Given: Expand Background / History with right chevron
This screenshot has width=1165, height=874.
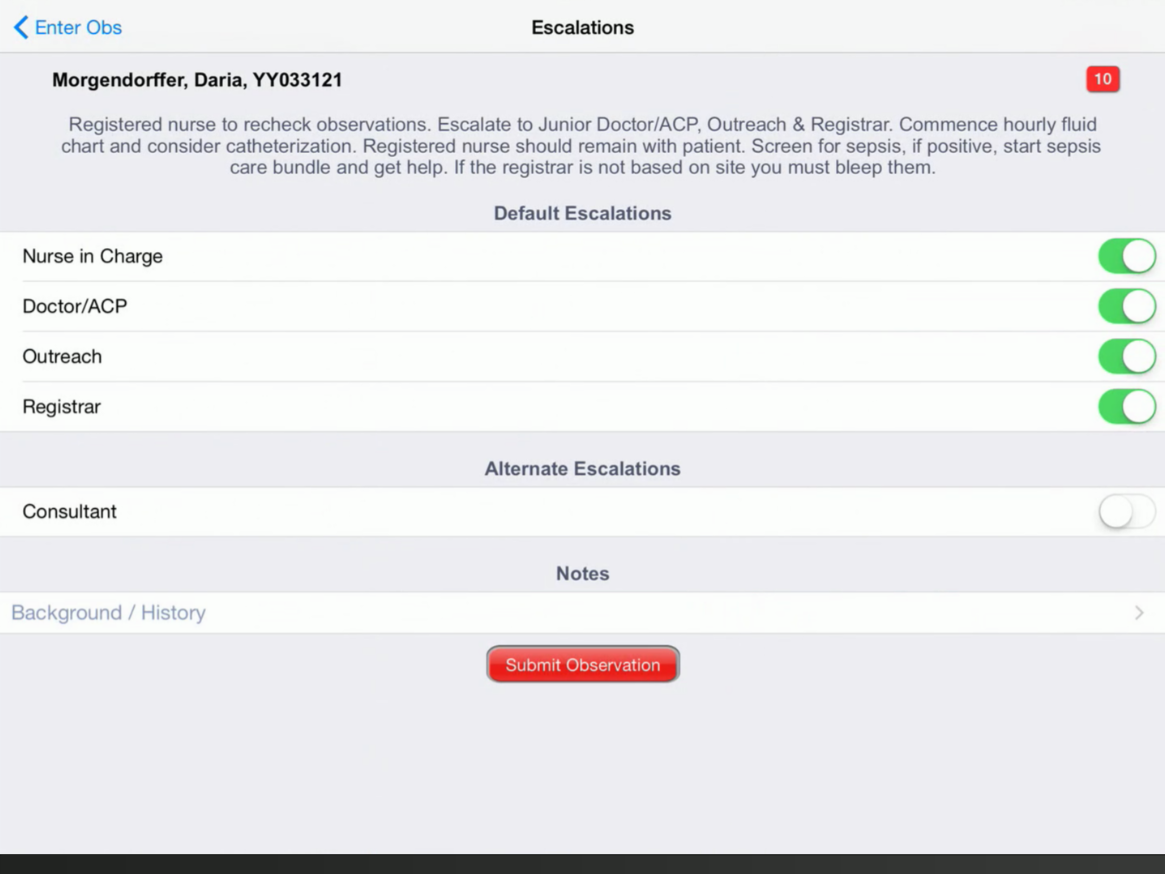Looking at the screenshot, I should (1139, 613).
